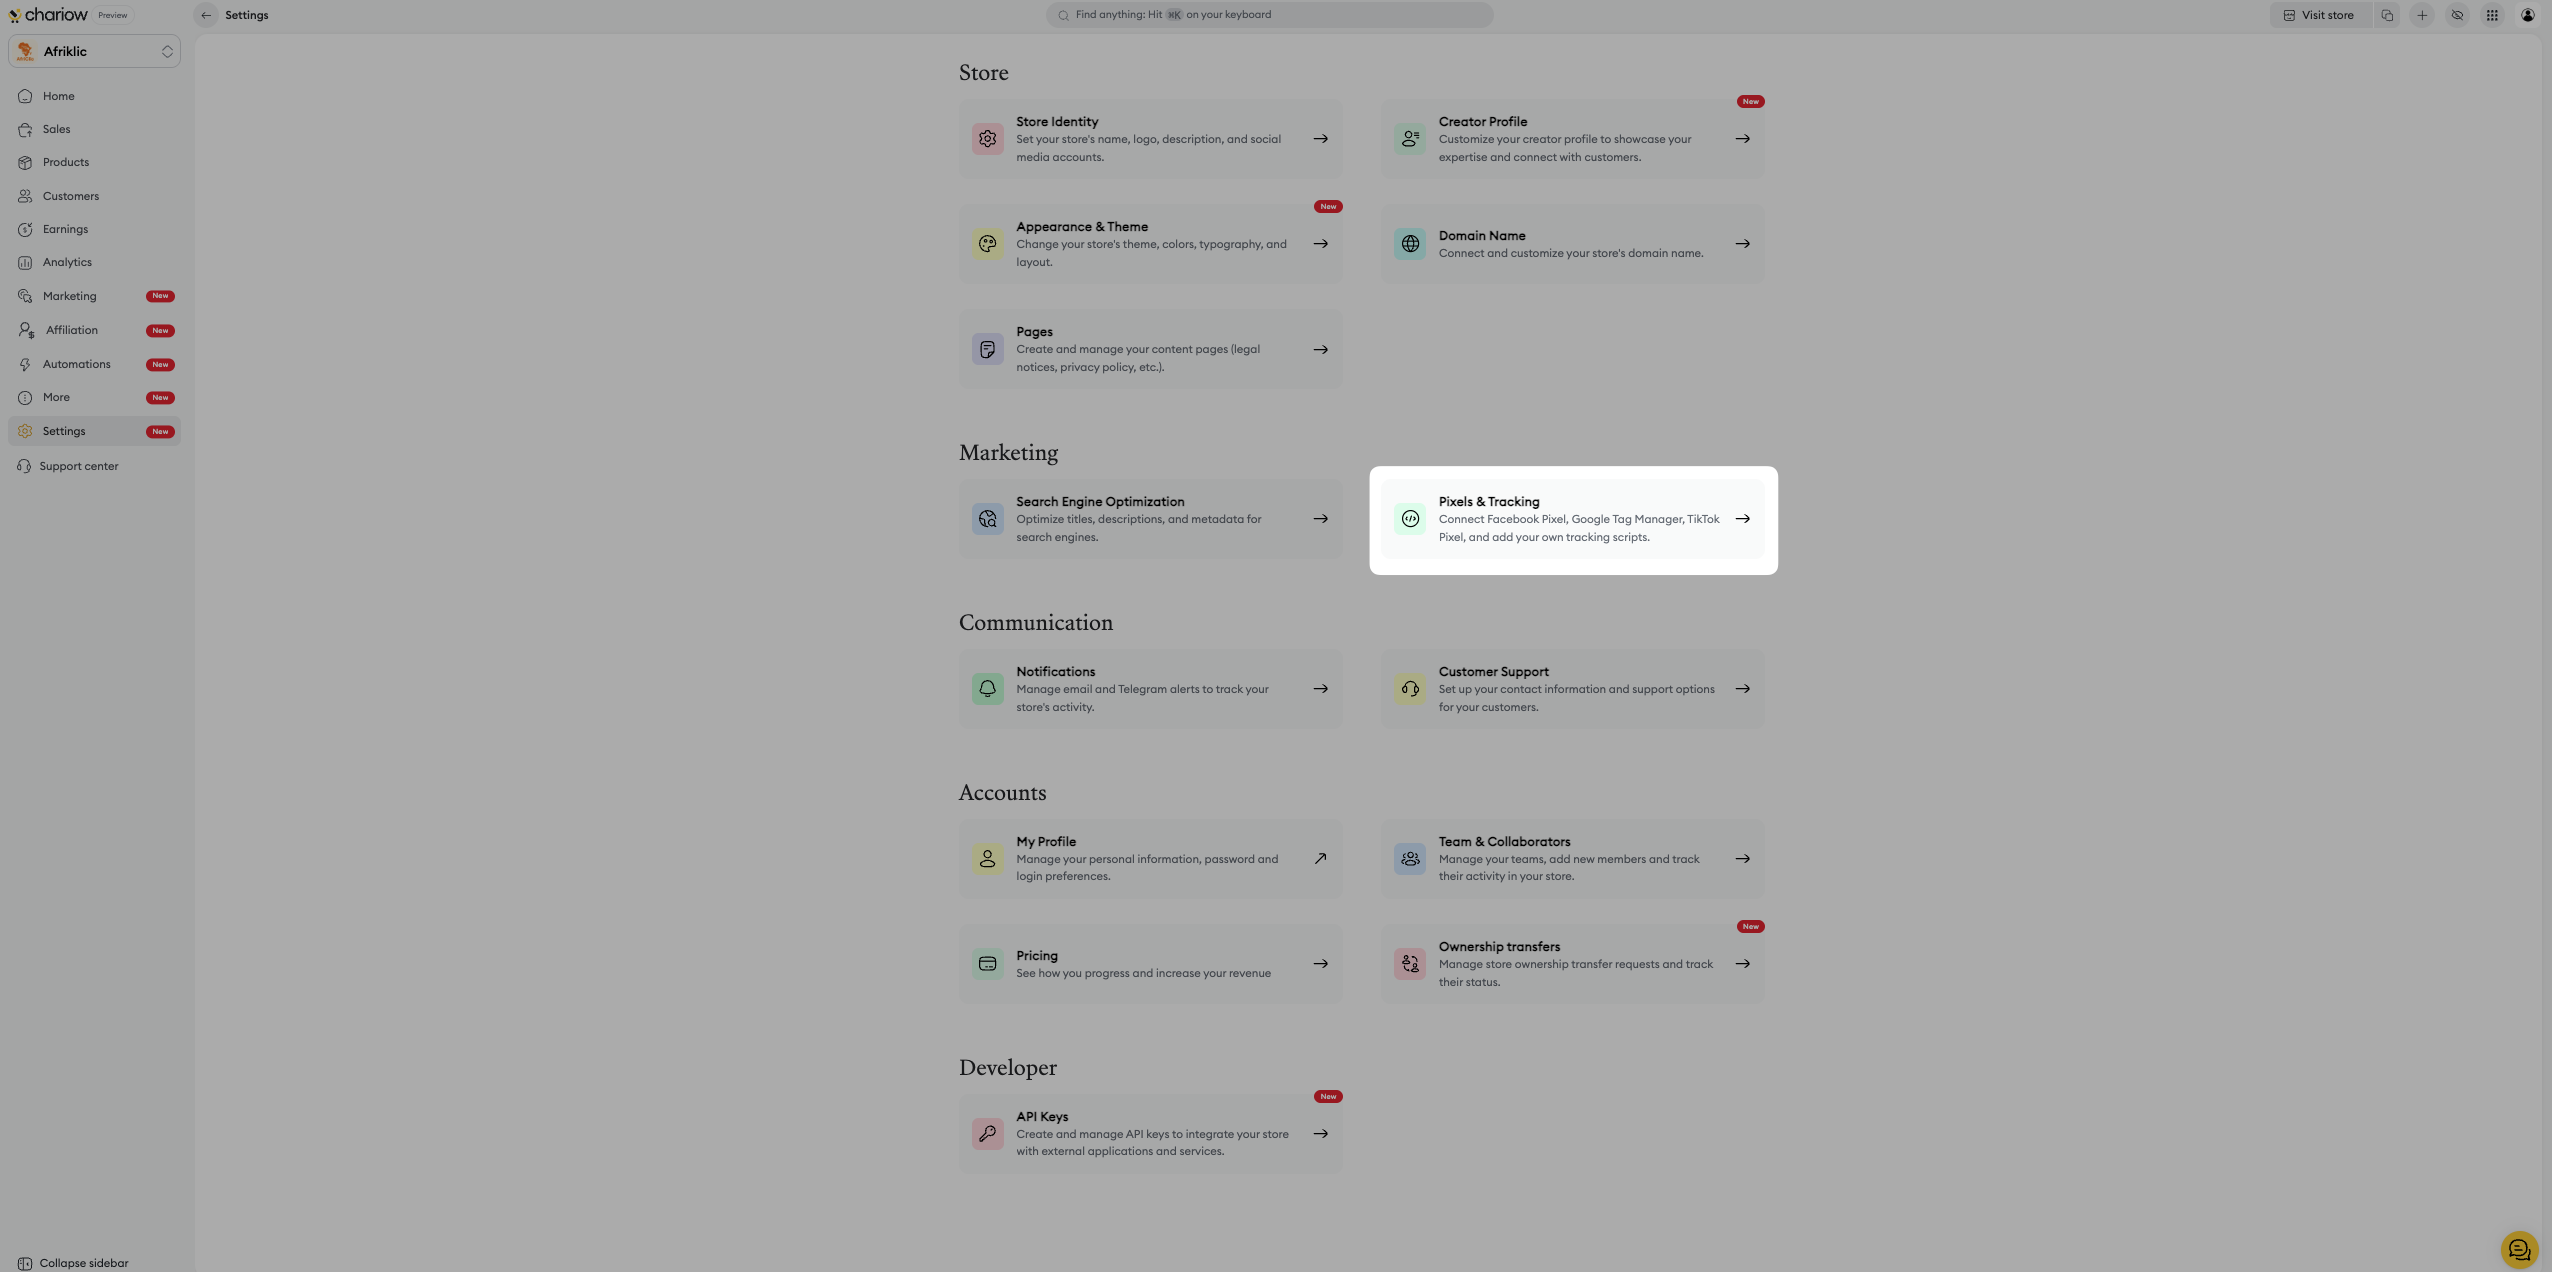
Task: Open the Notifications settings card
Action: [x=1150, y=689]
